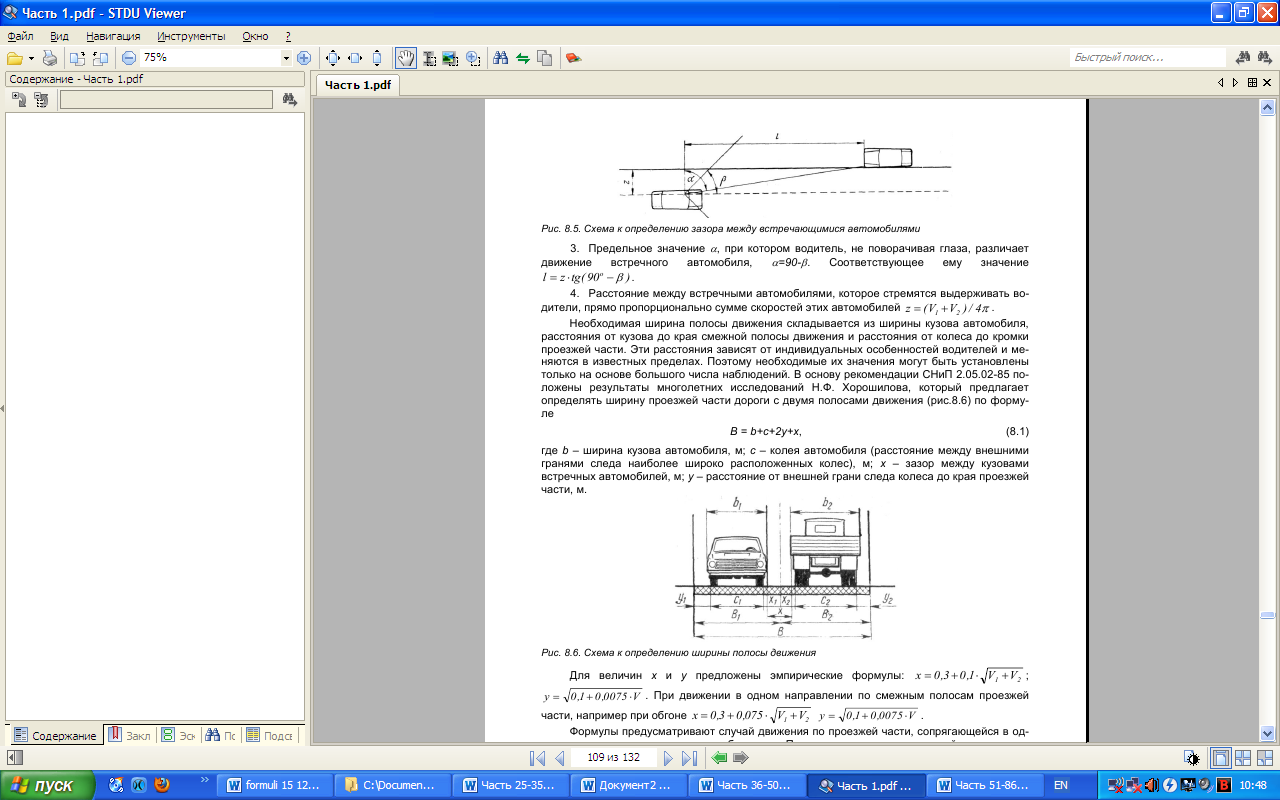Screen dimensions: 1280x800
Task: Switch to Поиск sidebar tab
Action: coord(220,735)
